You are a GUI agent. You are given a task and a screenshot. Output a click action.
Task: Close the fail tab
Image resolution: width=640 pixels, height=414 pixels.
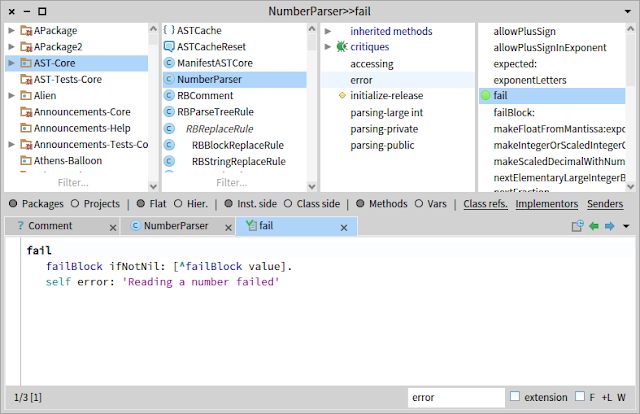pyautogui.click(x=344, y=228)
